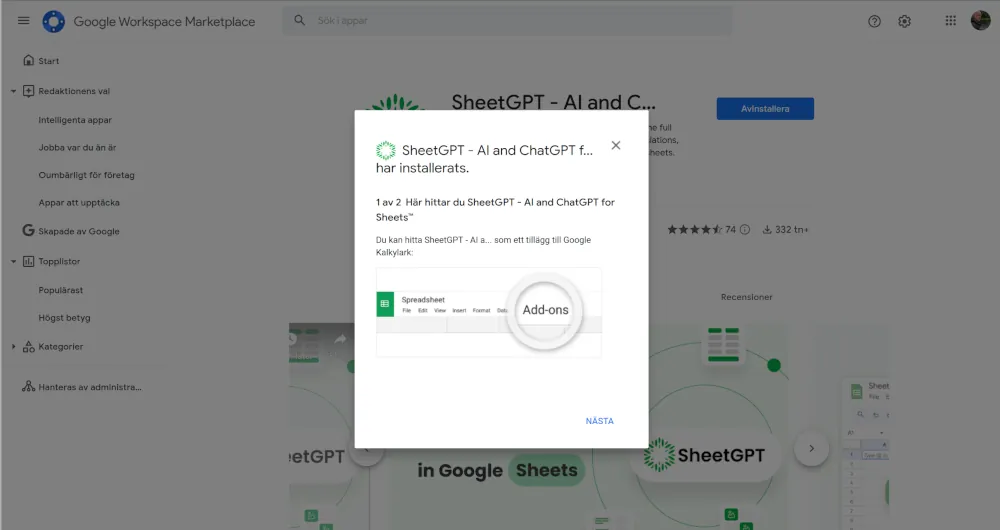The height and width of the screenshot is (530, 1000).
Task: Click the SheetGPT app title heading
Action: (x=553, y=102)
